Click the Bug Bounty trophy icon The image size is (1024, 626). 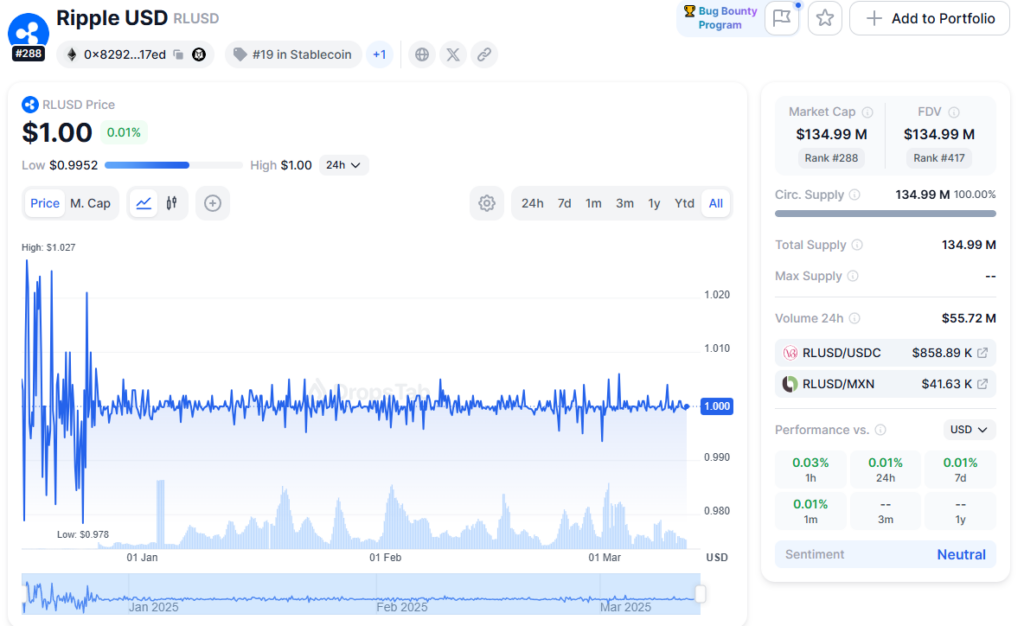(689, 11)
